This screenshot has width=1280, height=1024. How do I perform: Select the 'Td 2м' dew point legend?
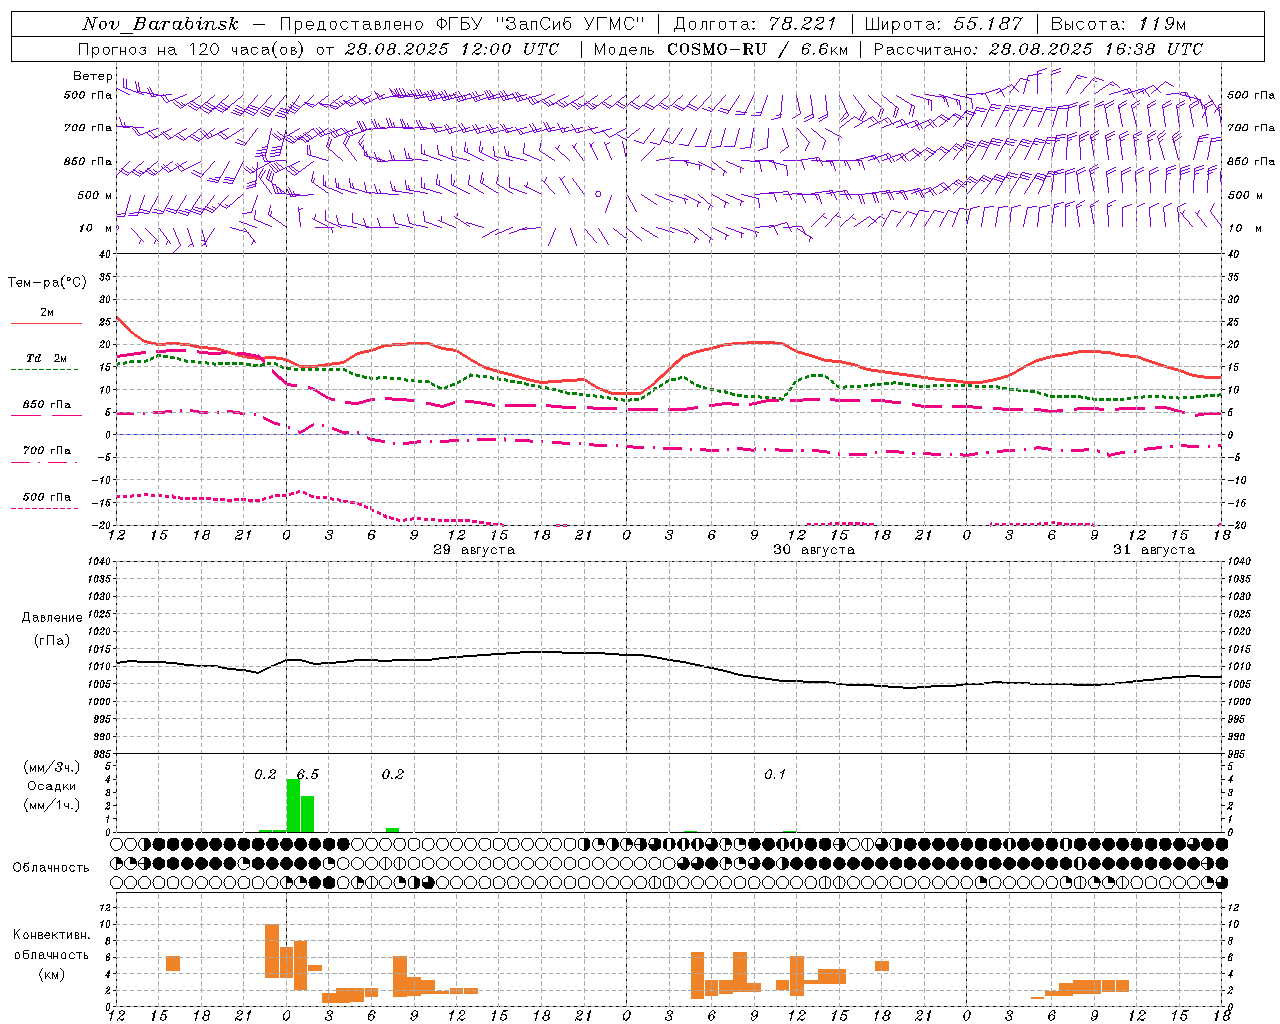47,358
